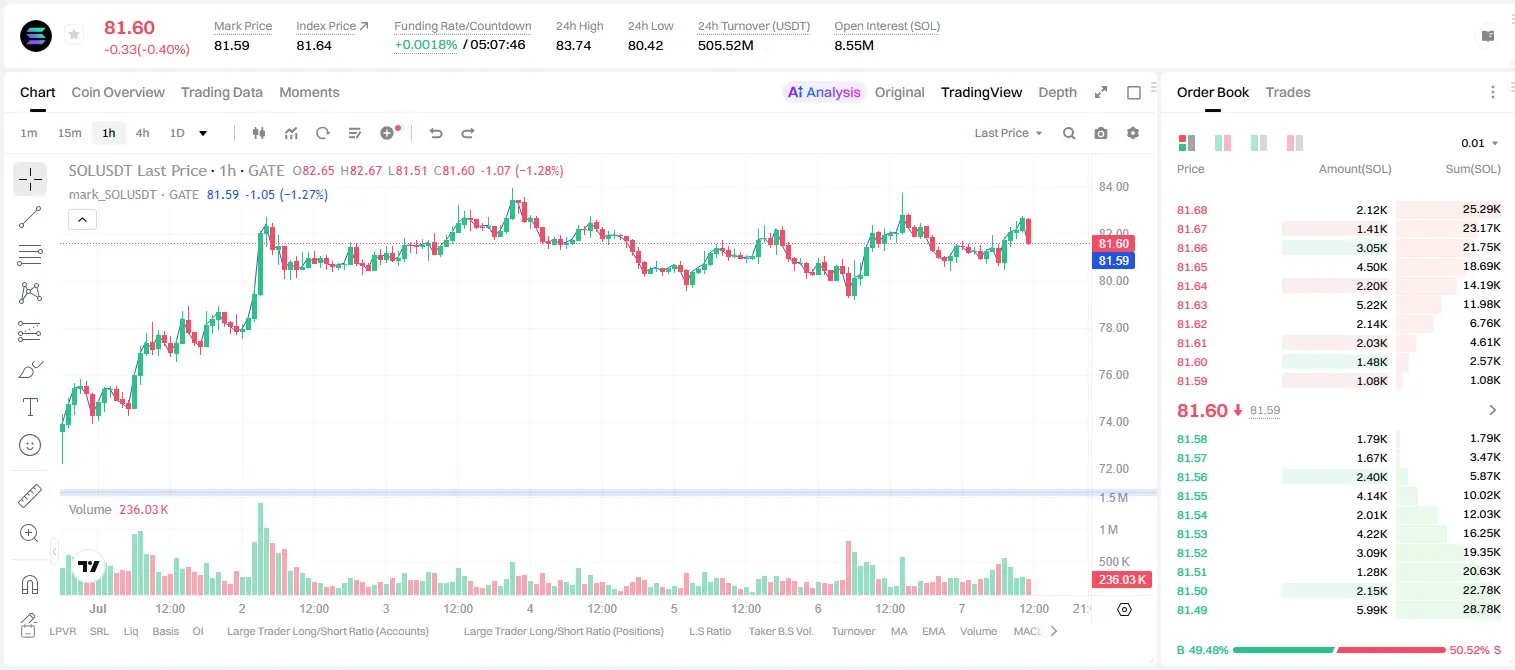Click the buy/sell ratio bar

[x=1339, y=650]
